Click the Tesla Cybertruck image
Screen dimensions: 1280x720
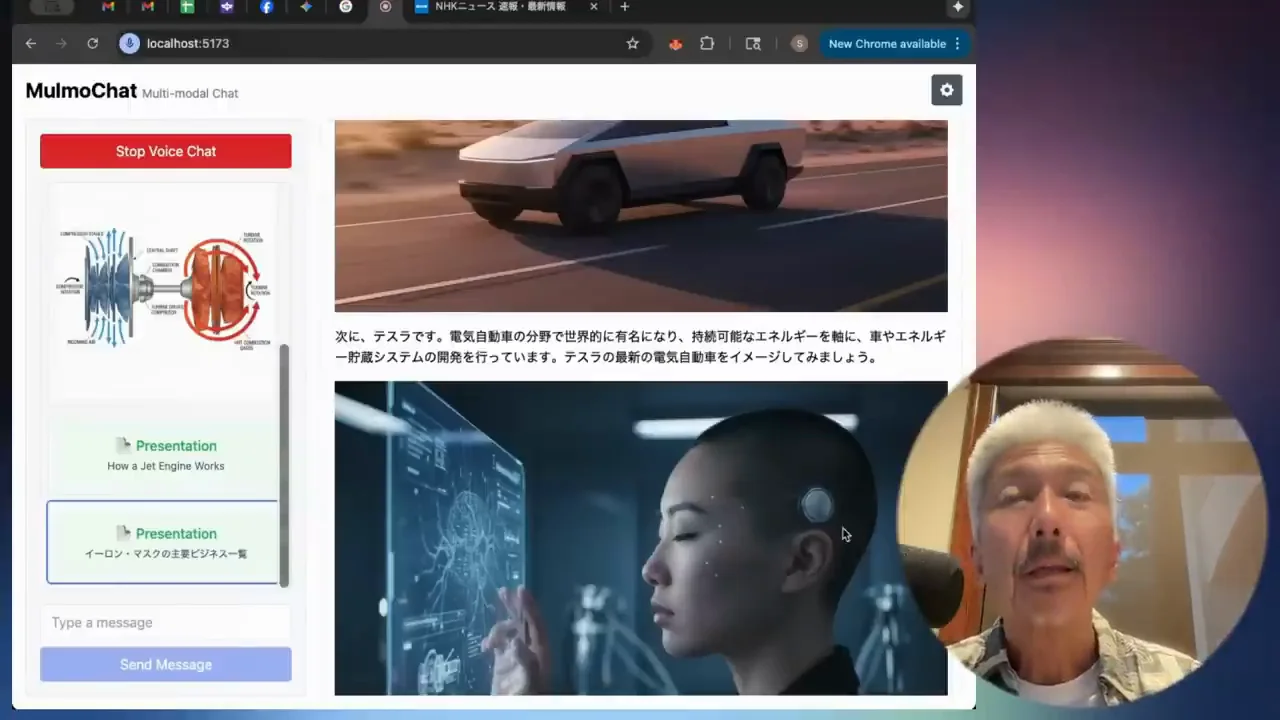click(x=641, y=216)
